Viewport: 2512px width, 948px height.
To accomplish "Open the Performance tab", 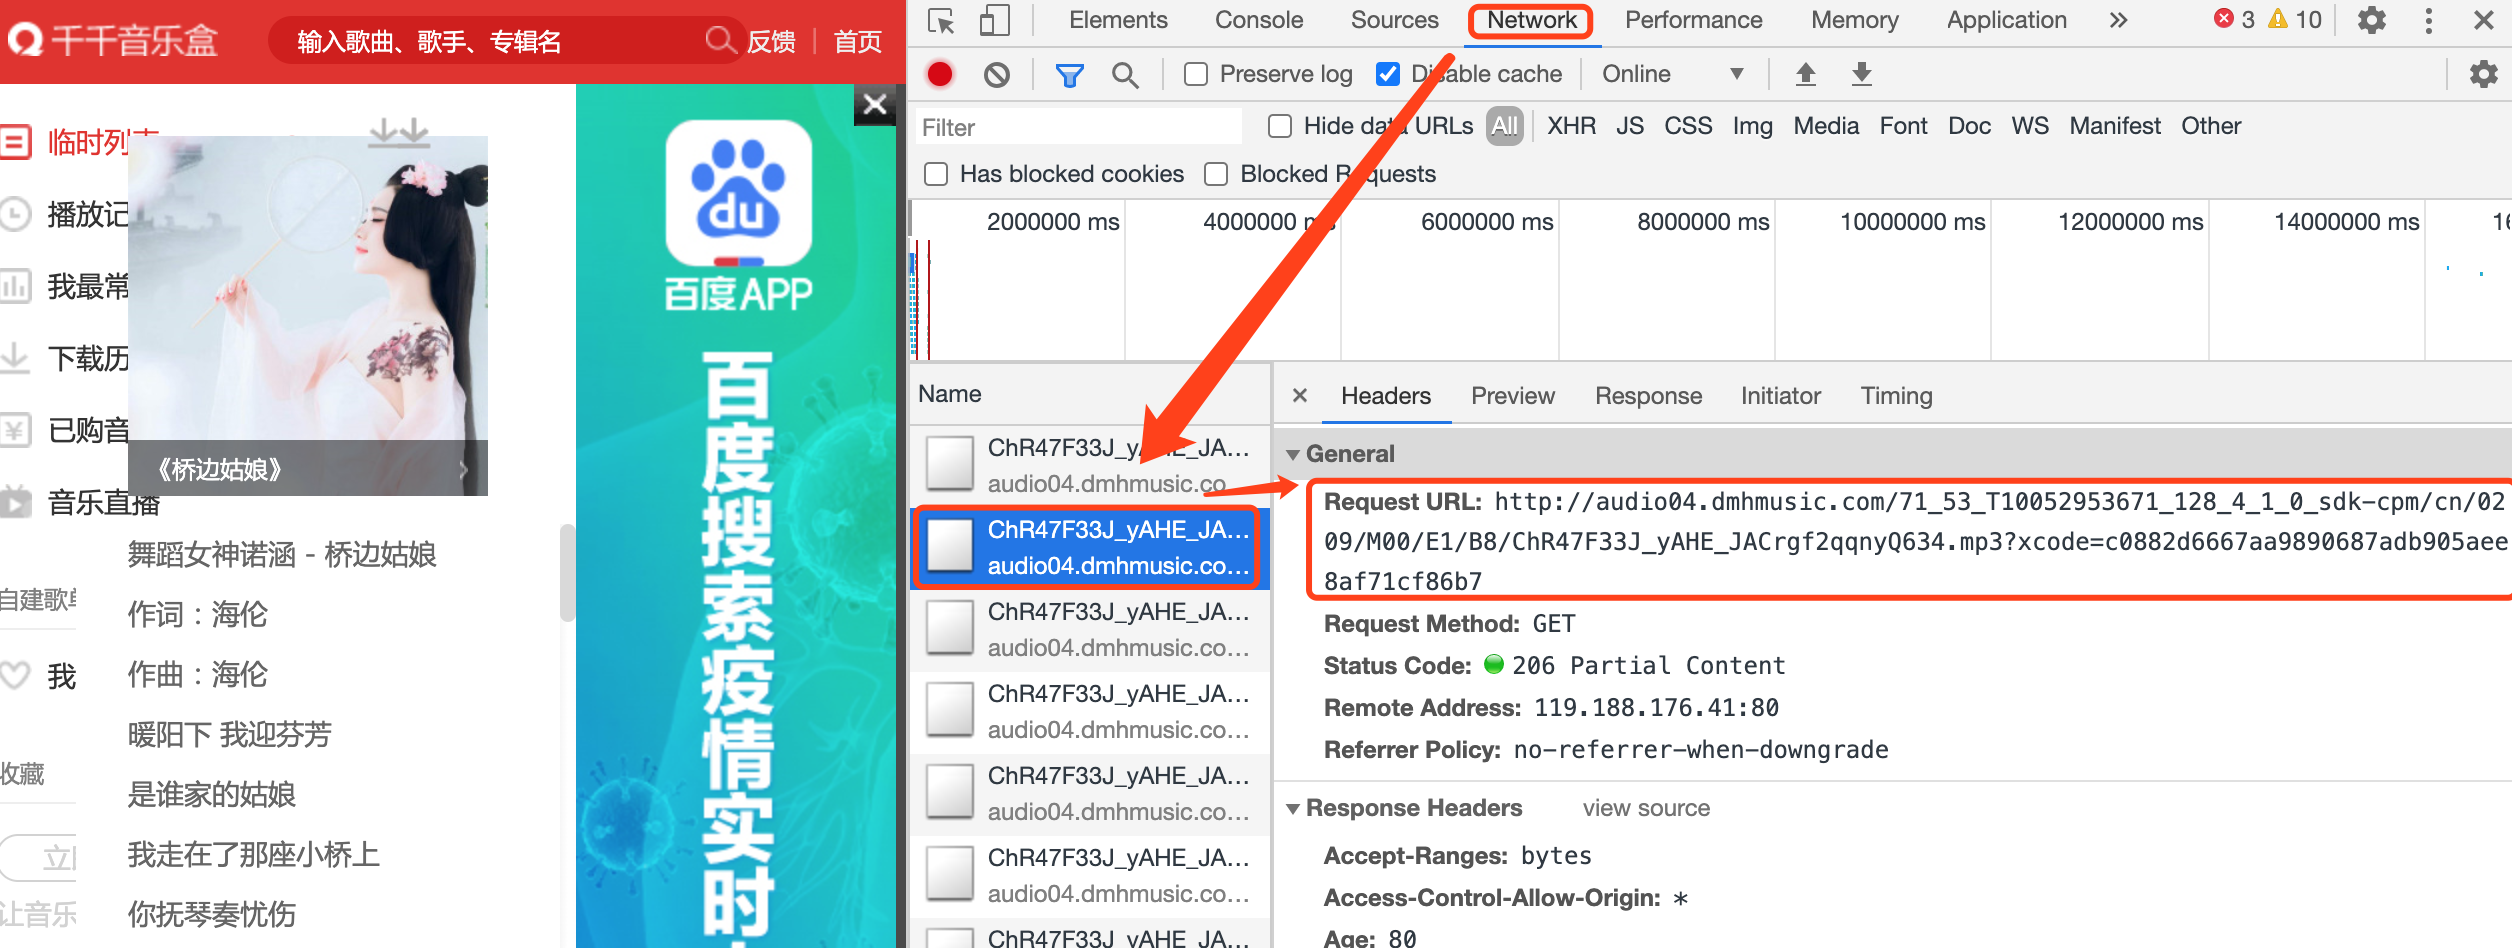I will pyautogui.click(x=1694, y=20).
